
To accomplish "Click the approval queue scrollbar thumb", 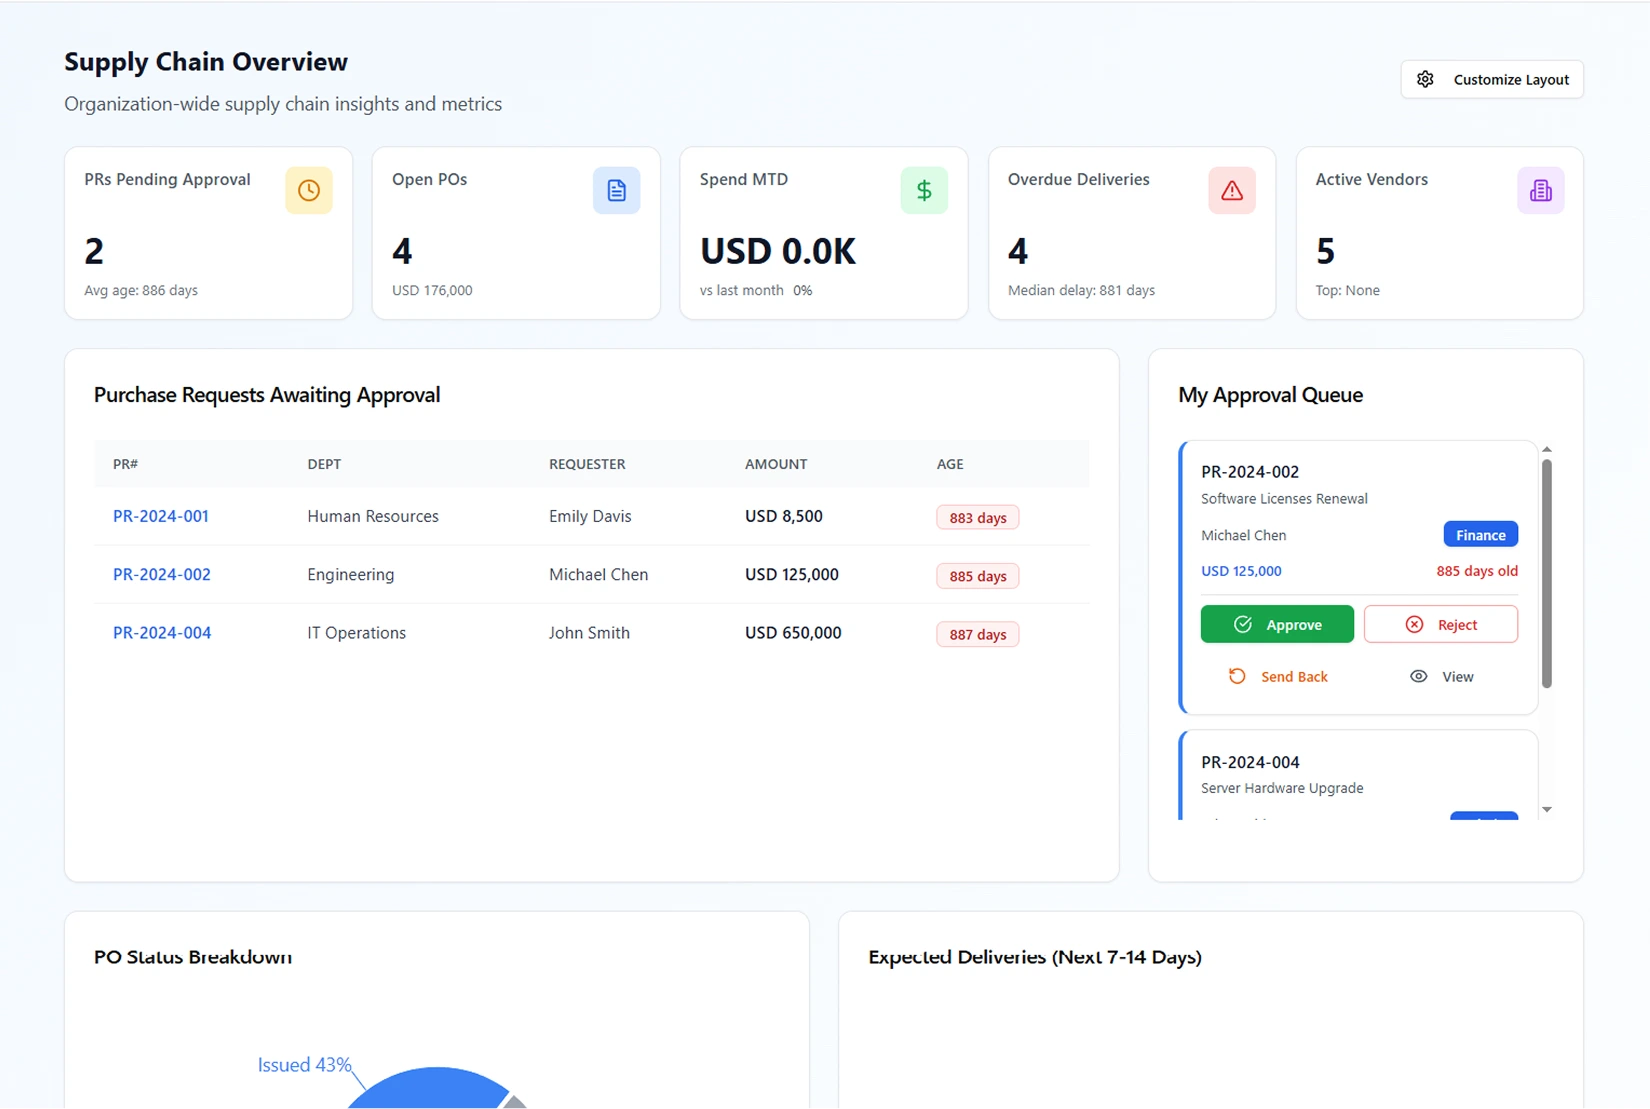I will [x=1547, y=573].
